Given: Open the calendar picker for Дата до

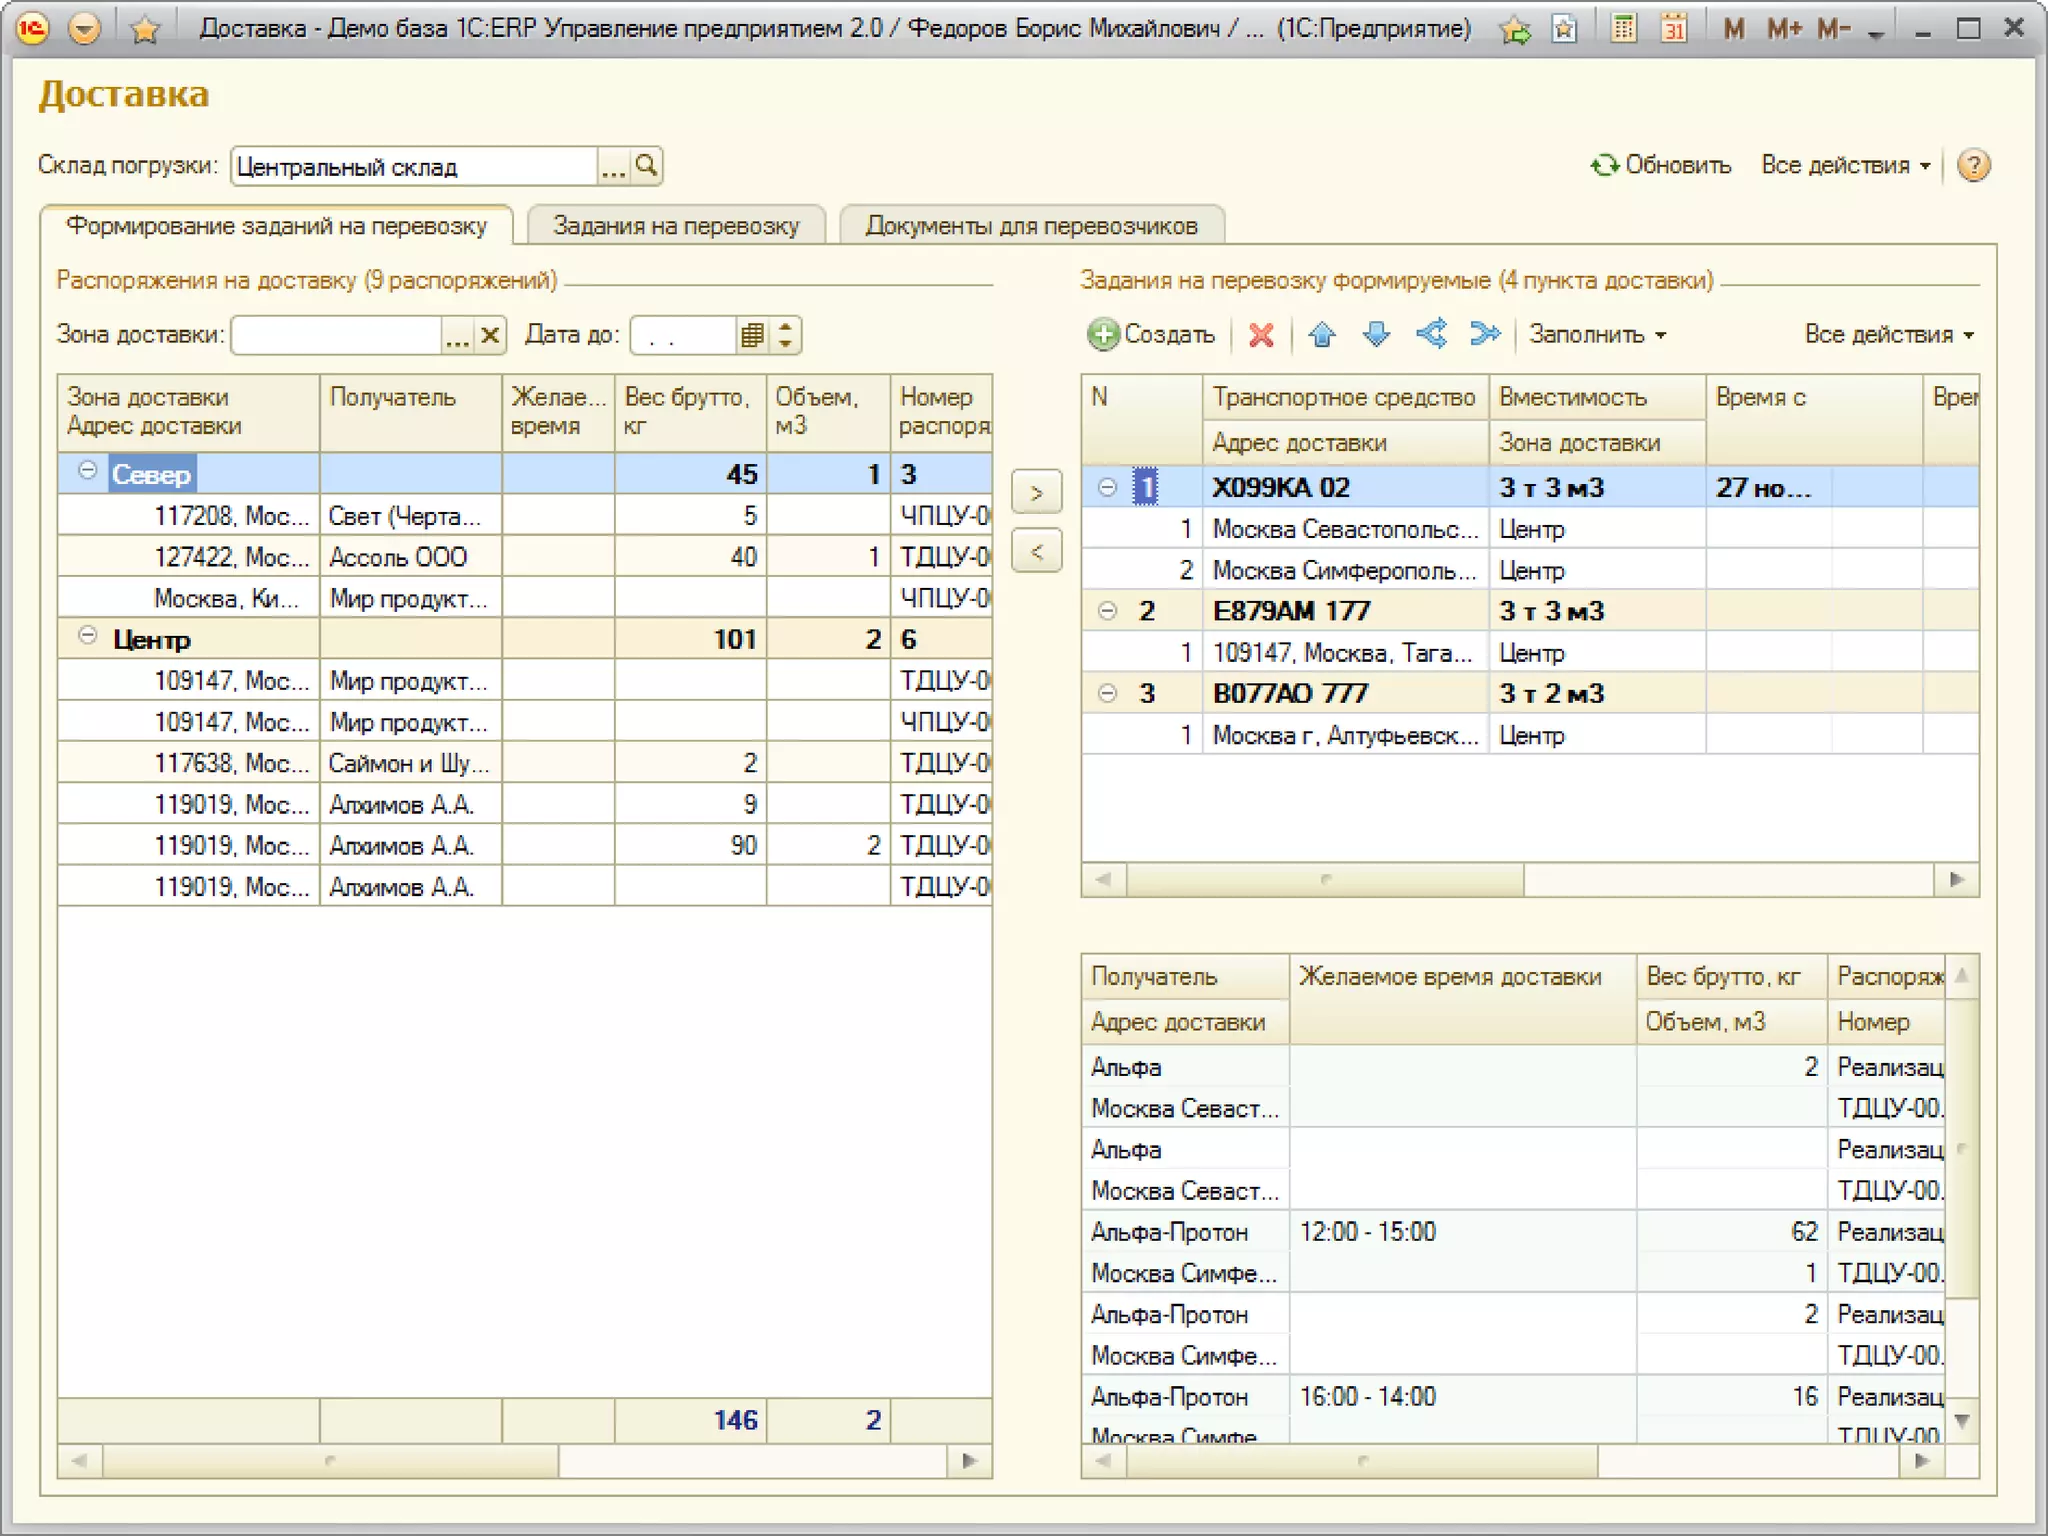Looking at the screenshot, I should pyautogui.click(x=752, y=334).
